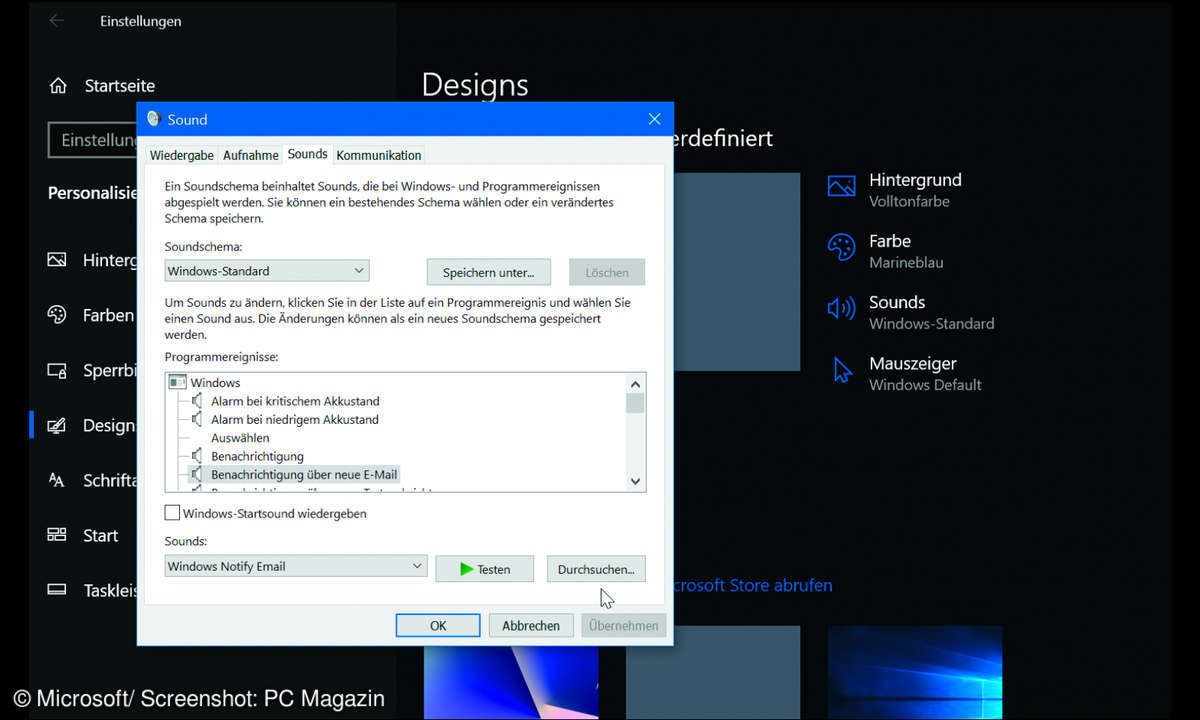Open the Sounds dropdown showing Windows Notify Email
Image resolution: width=1200 pixels, height=720 pixels.
(x=296, y=566)
